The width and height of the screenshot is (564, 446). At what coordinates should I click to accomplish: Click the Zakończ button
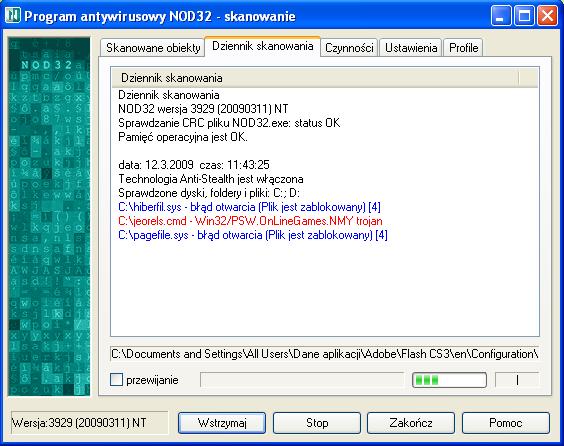click(411, 423)
